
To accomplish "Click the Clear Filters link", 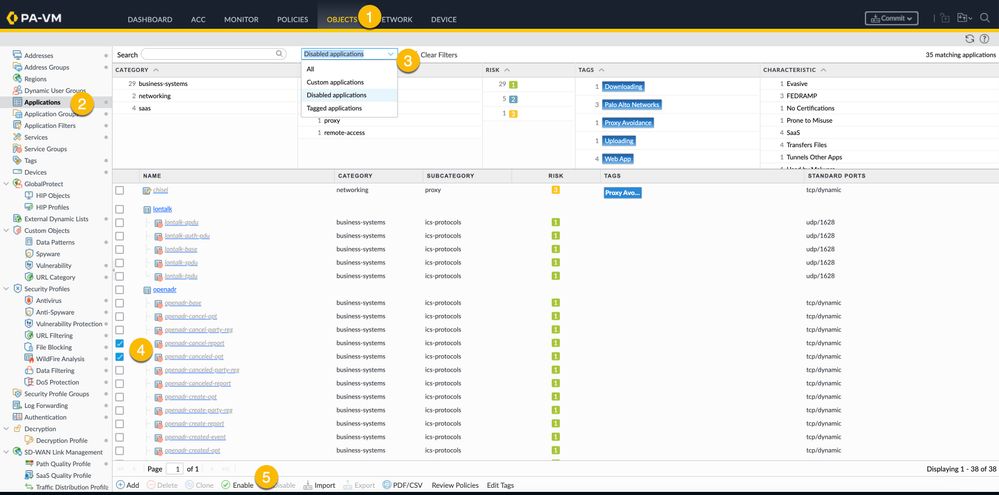I will (x=439, y=55).
